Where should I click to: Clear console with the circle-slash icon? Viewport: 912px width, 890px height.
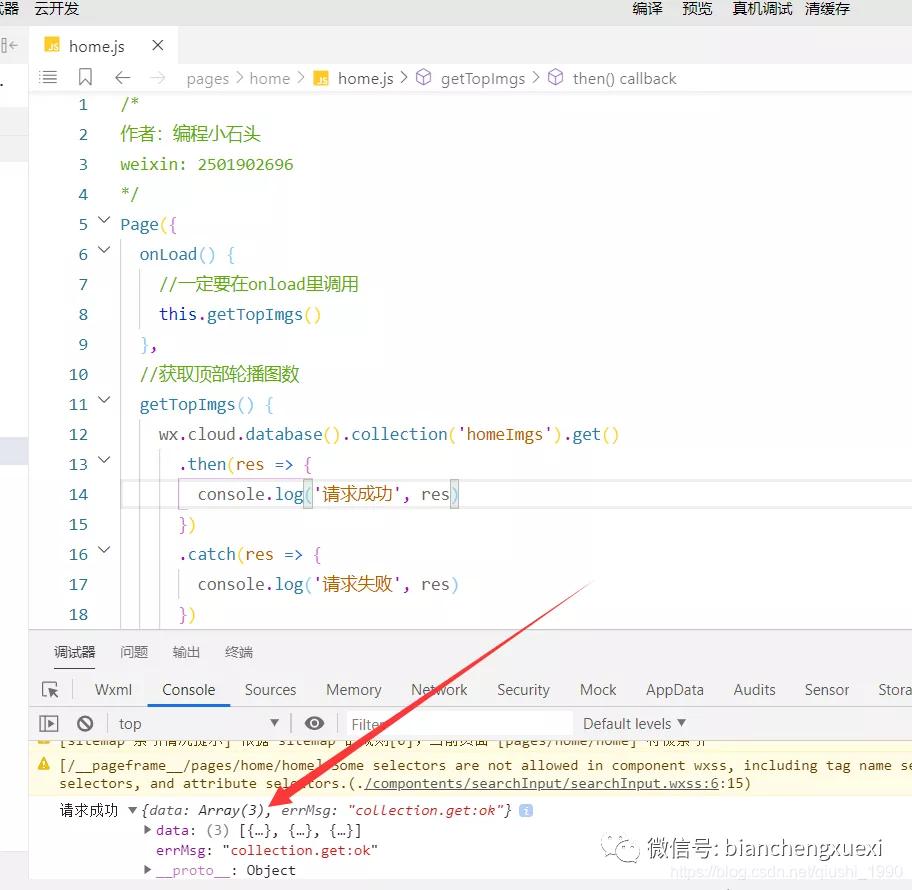click(x=85, y=723)
